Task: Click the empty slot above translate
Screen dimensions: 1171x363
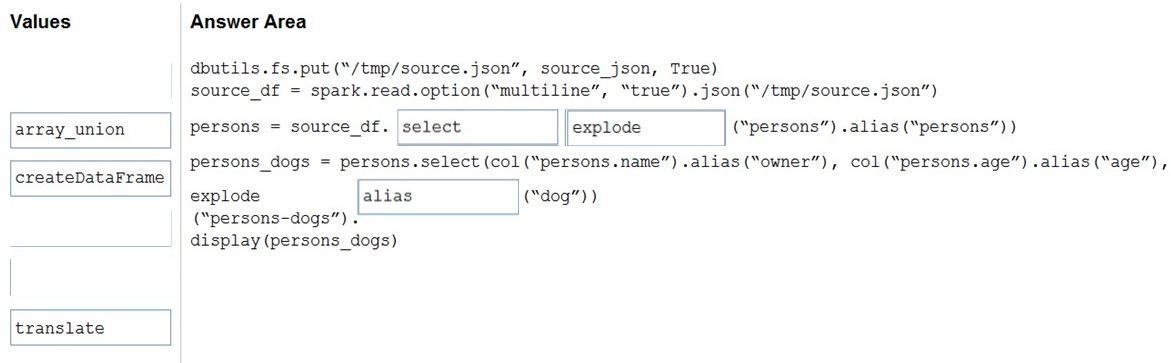Action: click(91, 278)
